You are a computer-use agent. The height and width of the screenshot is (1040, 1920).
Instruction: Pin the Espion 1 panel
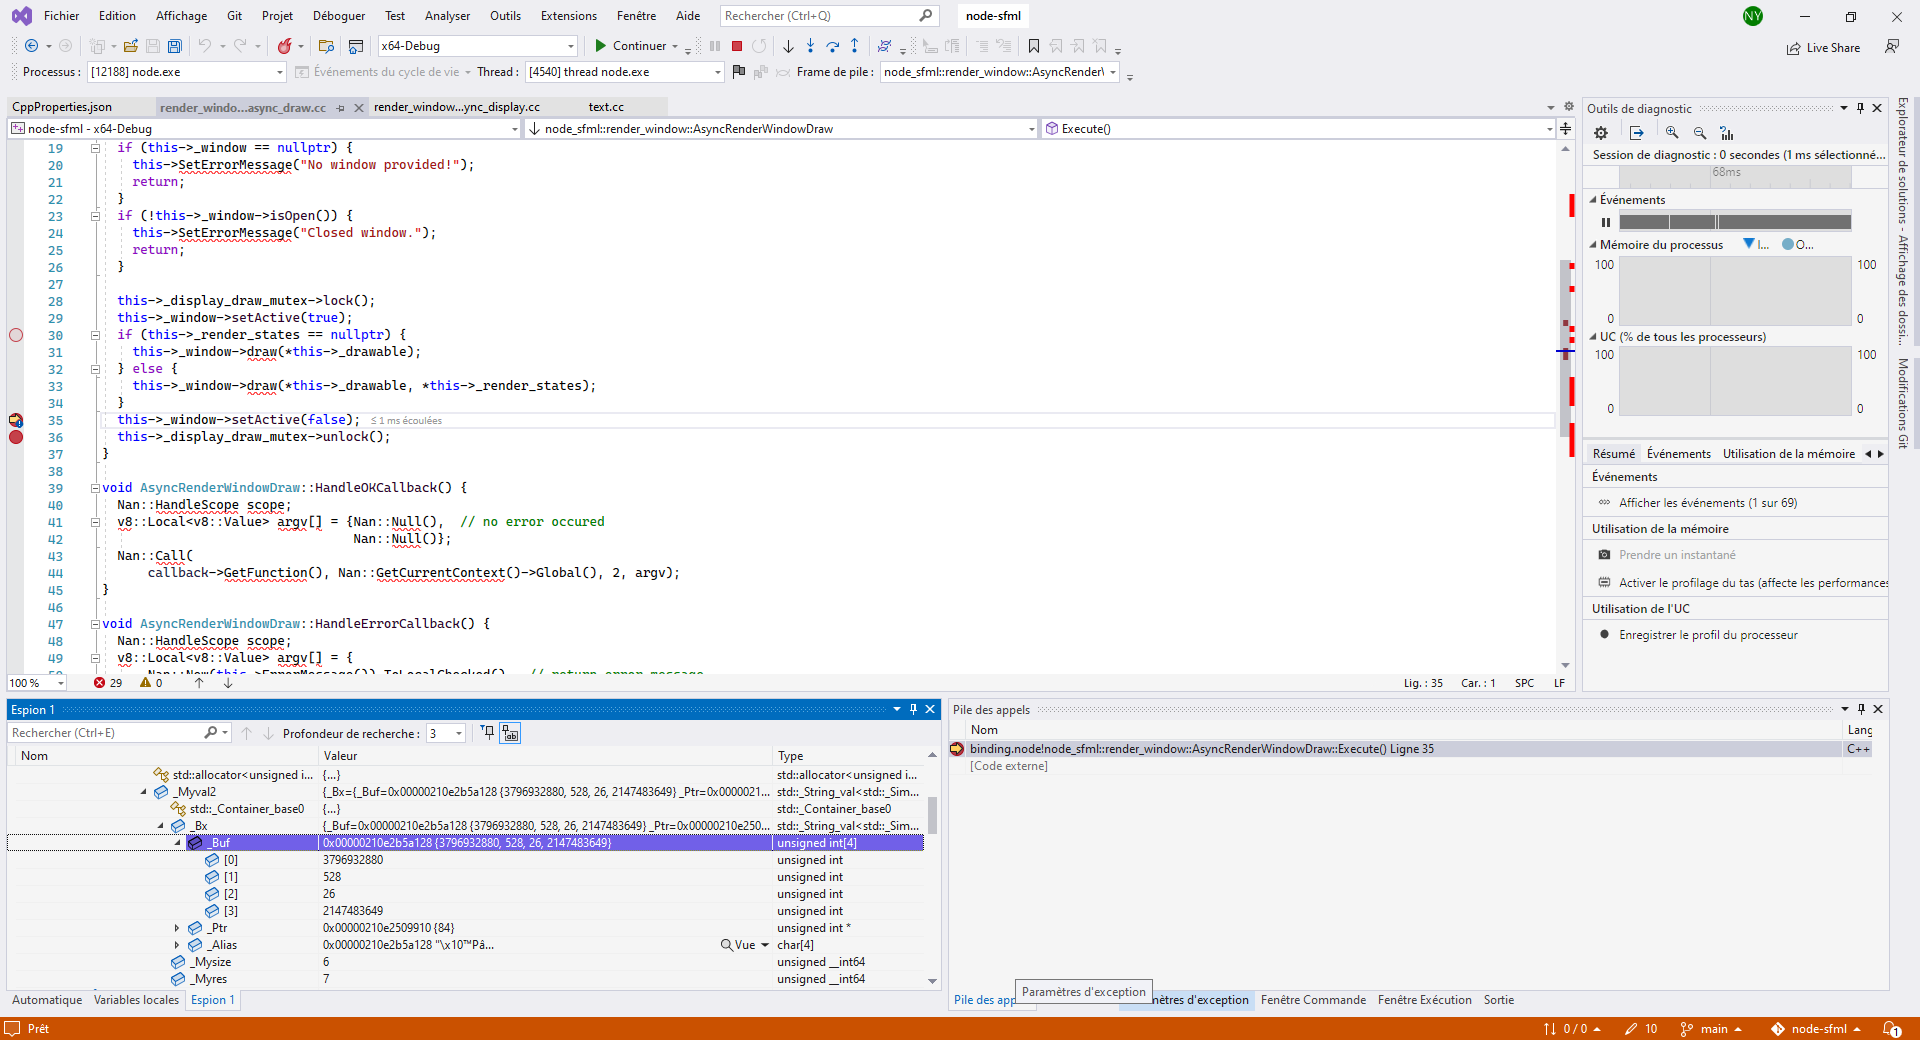click(912, 709)
